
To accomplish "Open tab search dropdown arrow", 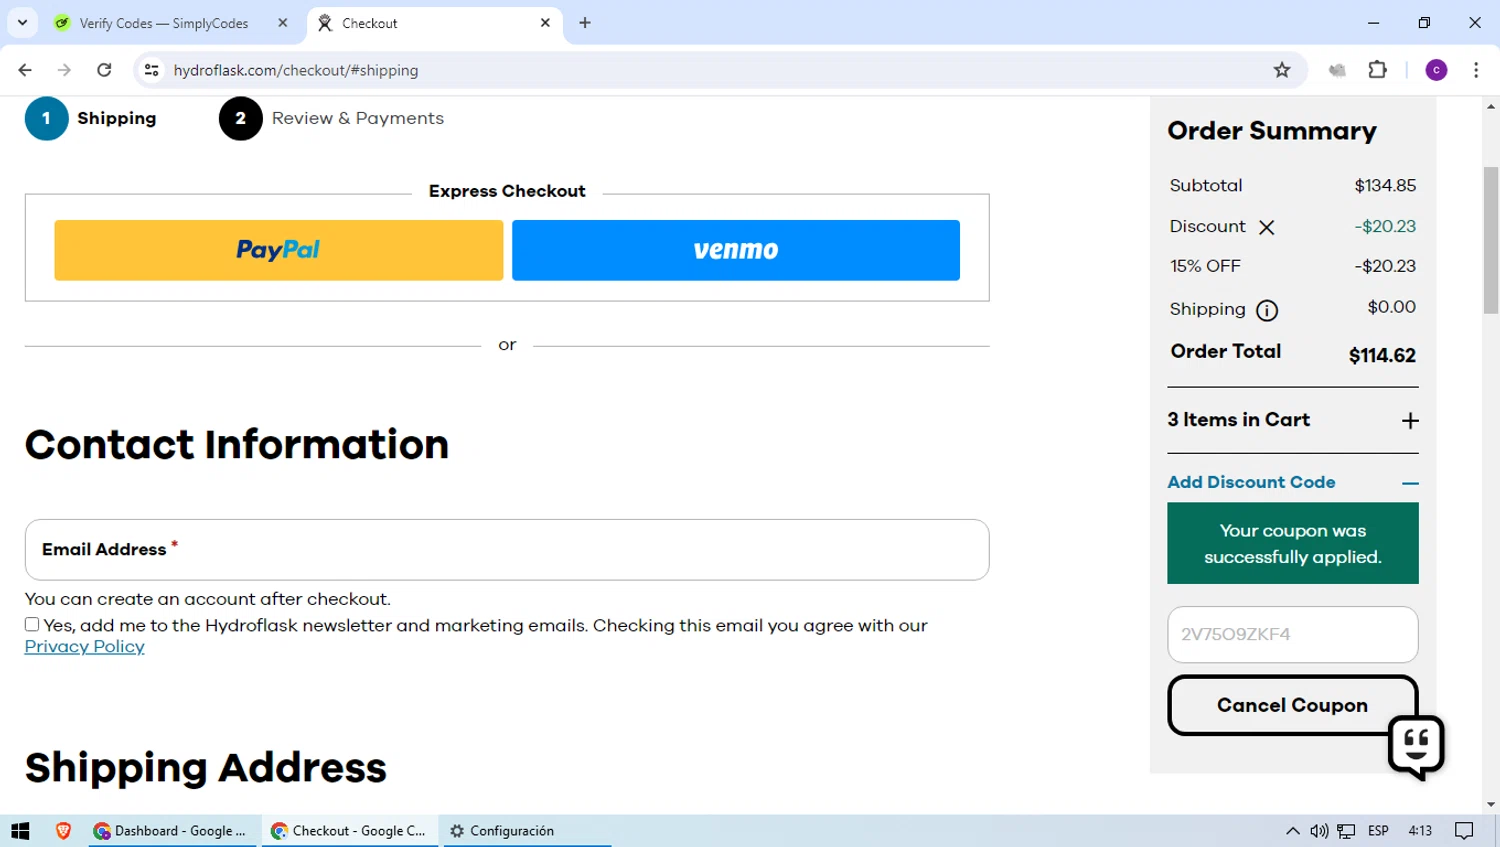I will (22, 23).
